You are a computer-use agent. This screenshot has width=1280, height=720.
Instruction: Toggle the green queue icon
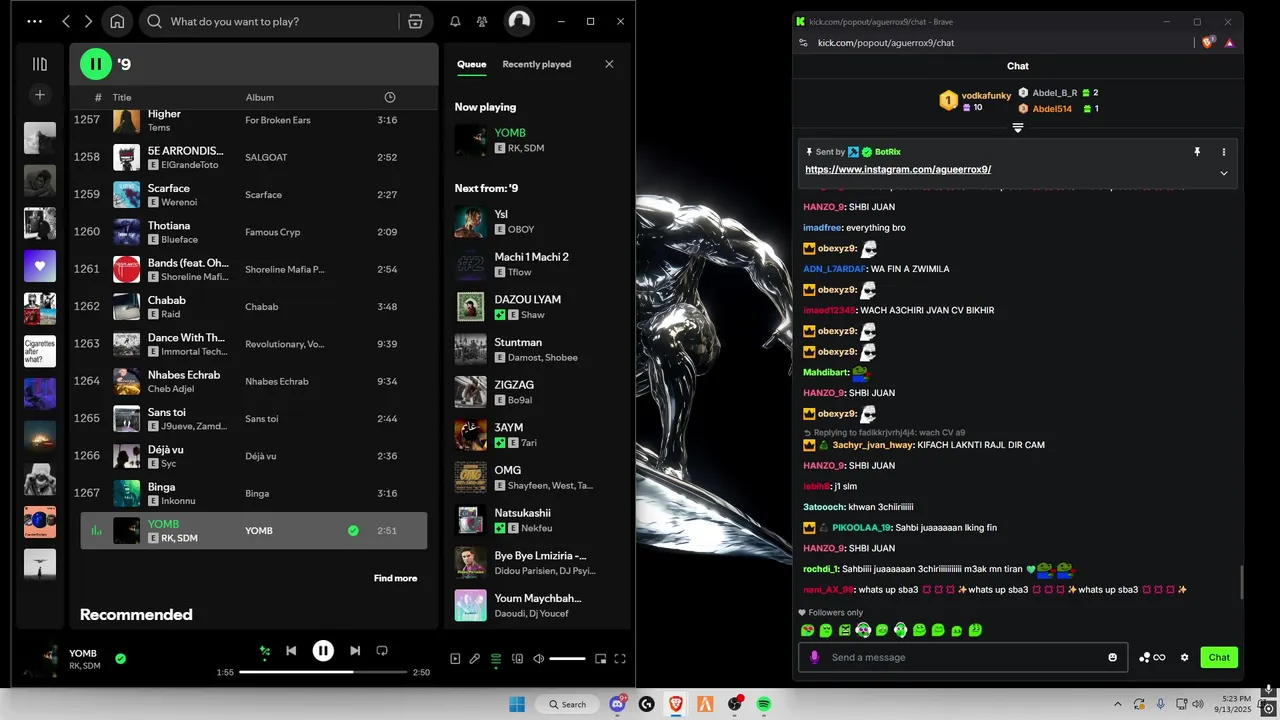495,659
